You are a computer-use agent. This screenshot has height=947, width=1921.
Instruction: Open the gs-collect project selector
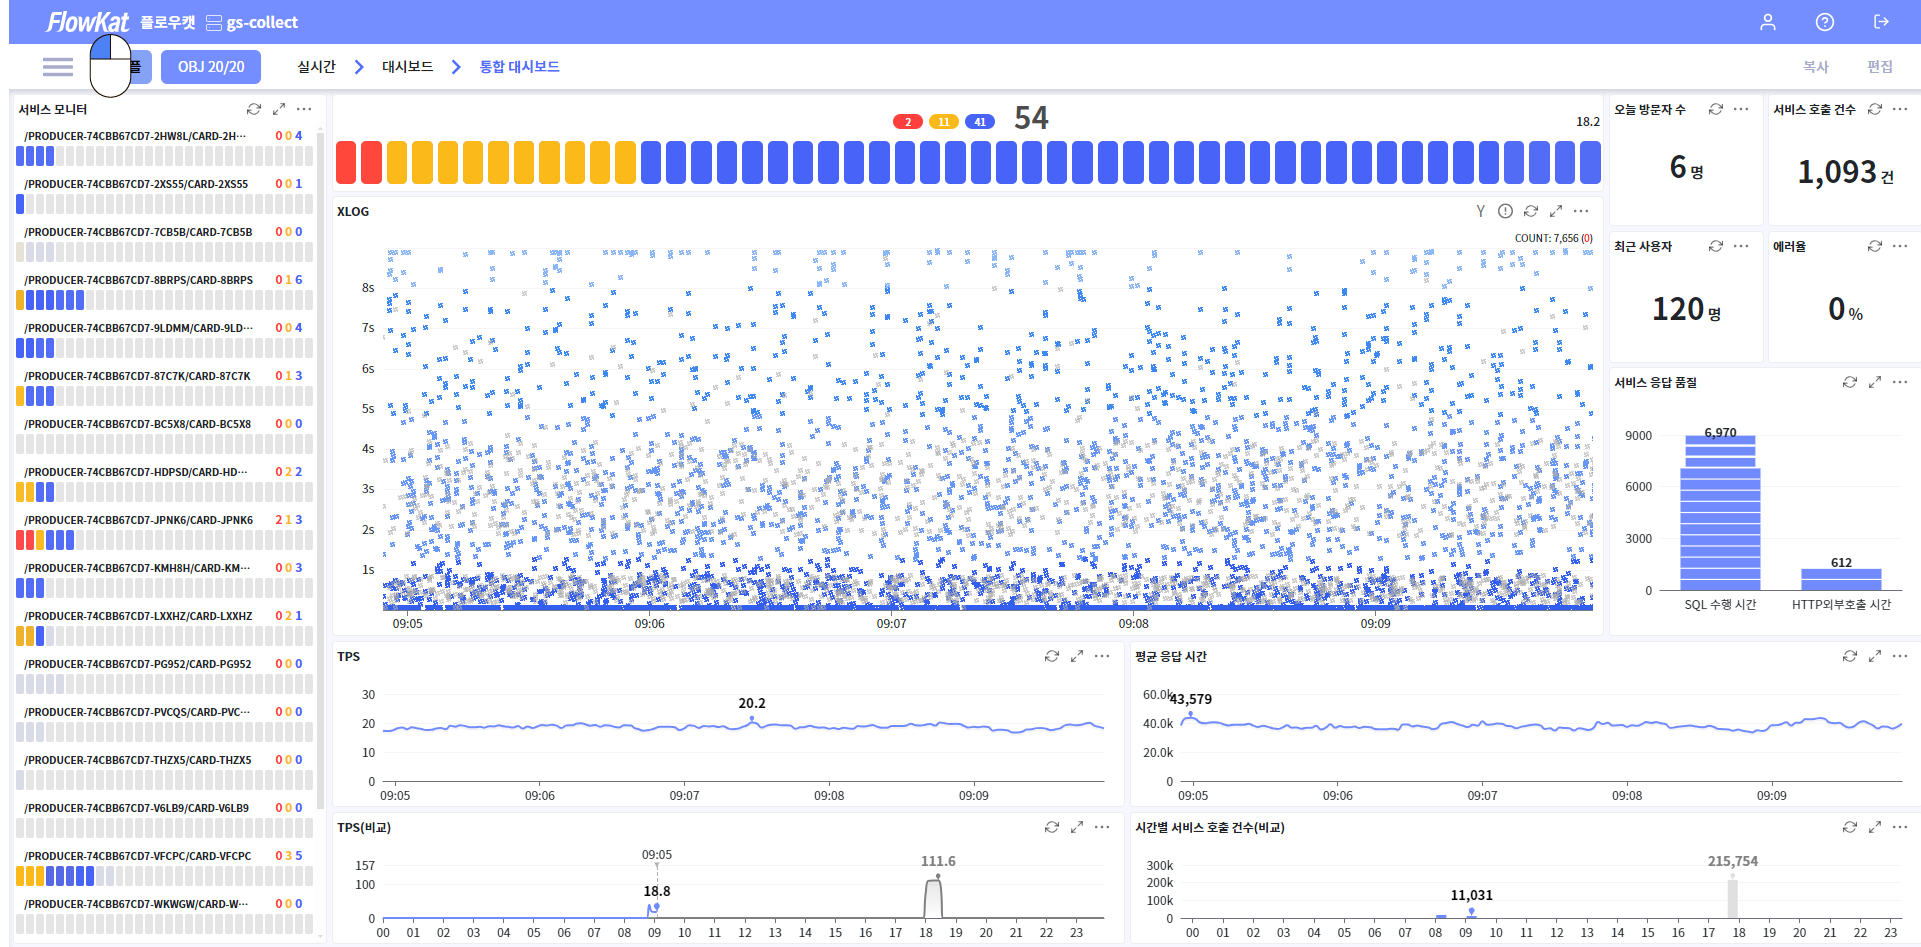(x=252, y=22)
